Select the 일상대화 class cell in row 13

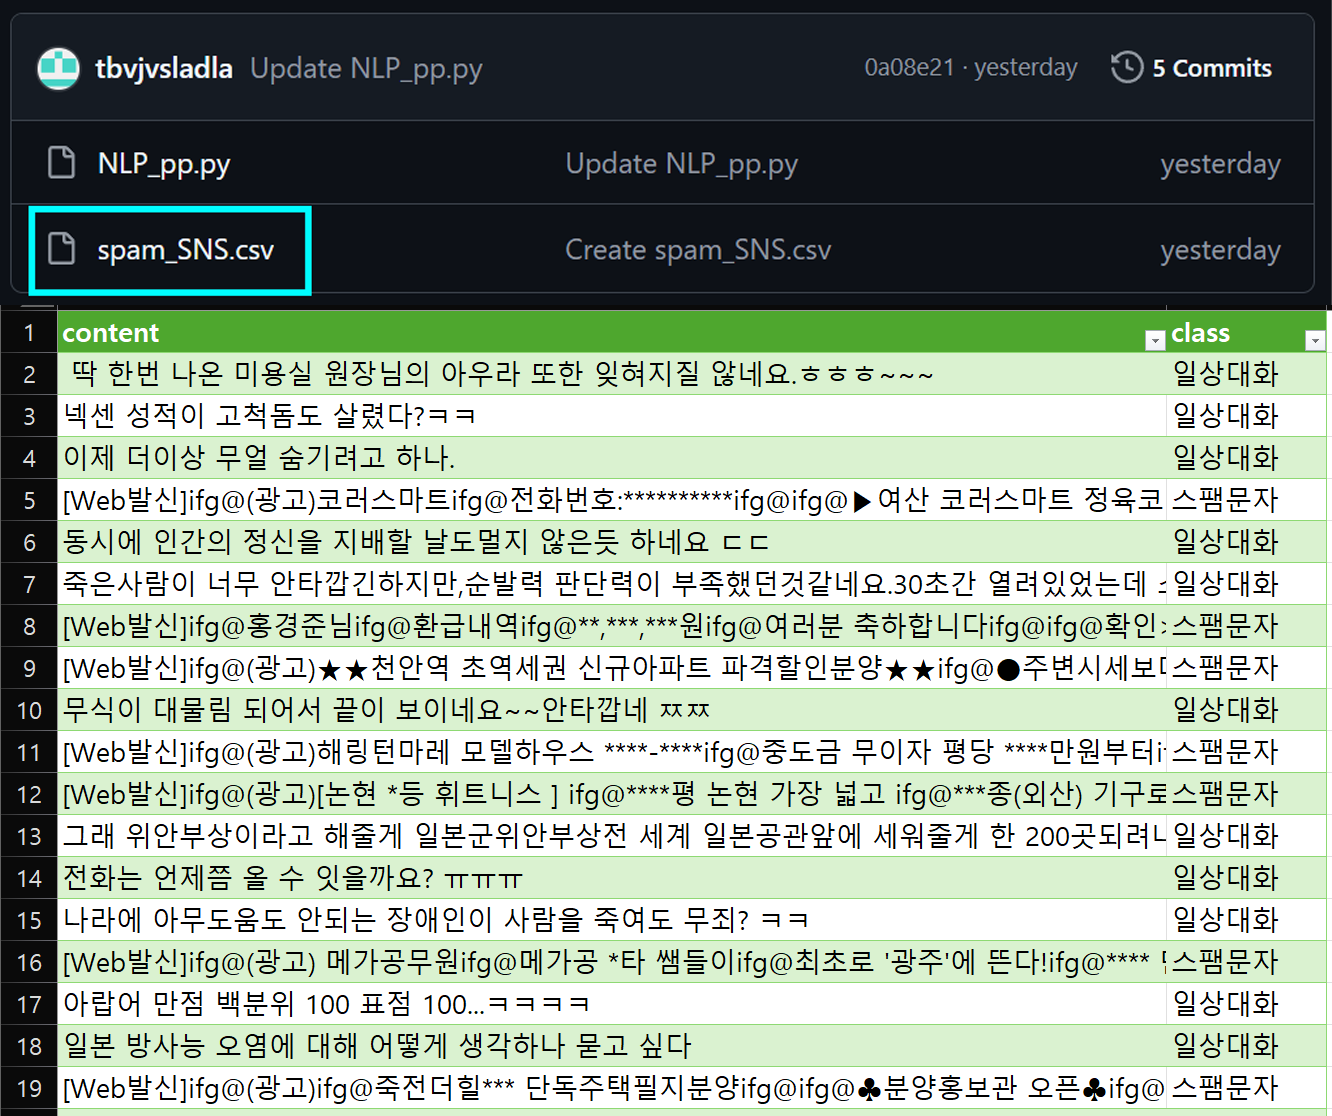[1247, 836]
